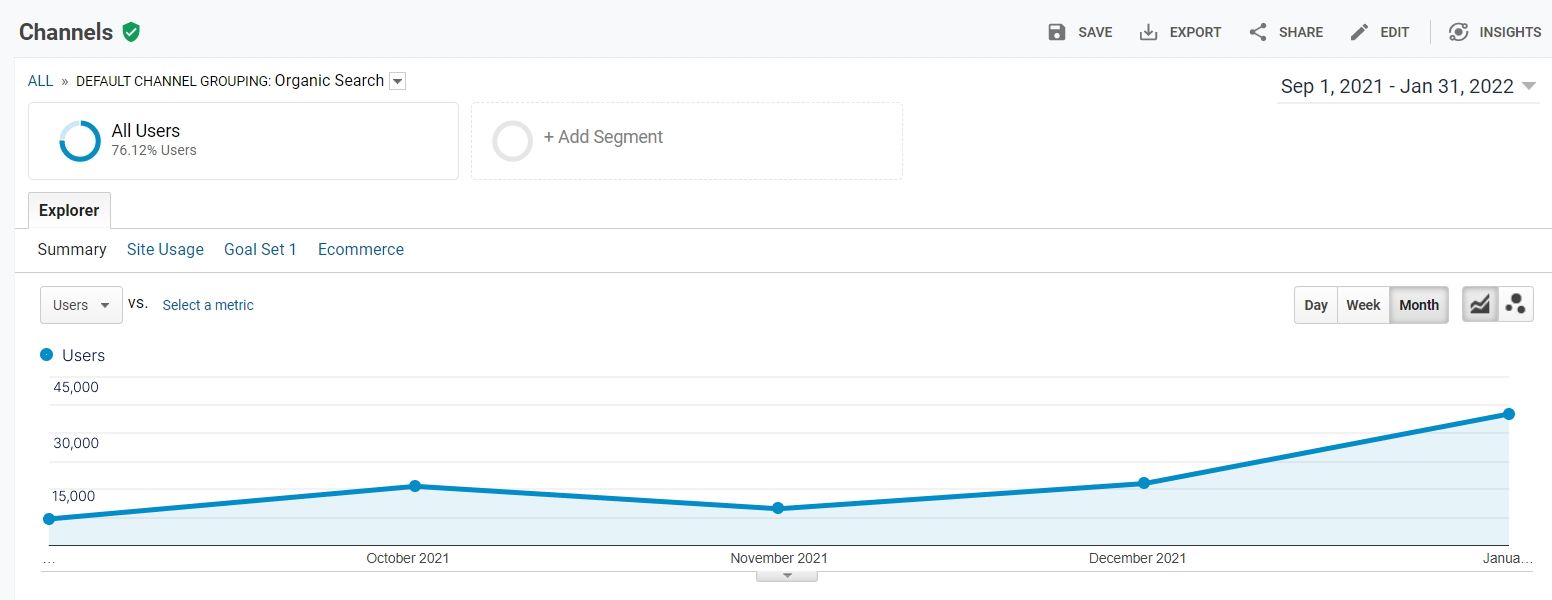The width and height of the screenshot is (1552, 600).
Task: Open the date range picker
Action: (x=1408, y=87)
